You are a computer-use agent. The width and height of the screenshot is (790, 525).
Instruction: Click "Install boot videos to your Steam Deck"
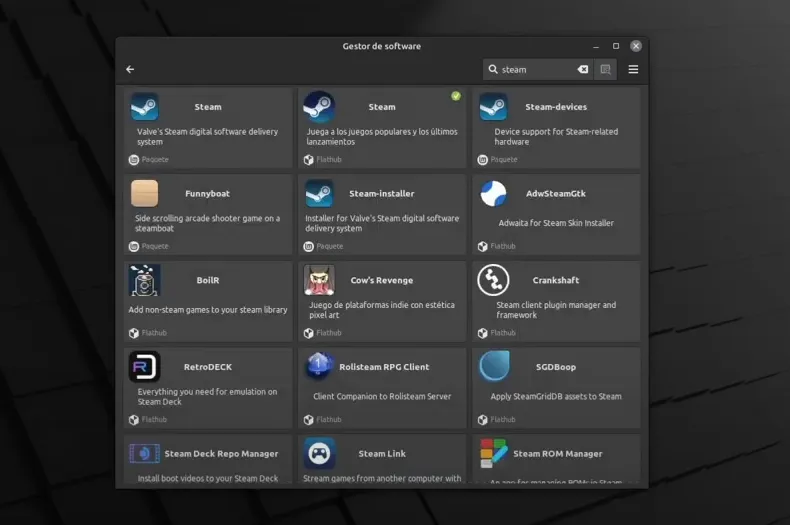point(208,478)
